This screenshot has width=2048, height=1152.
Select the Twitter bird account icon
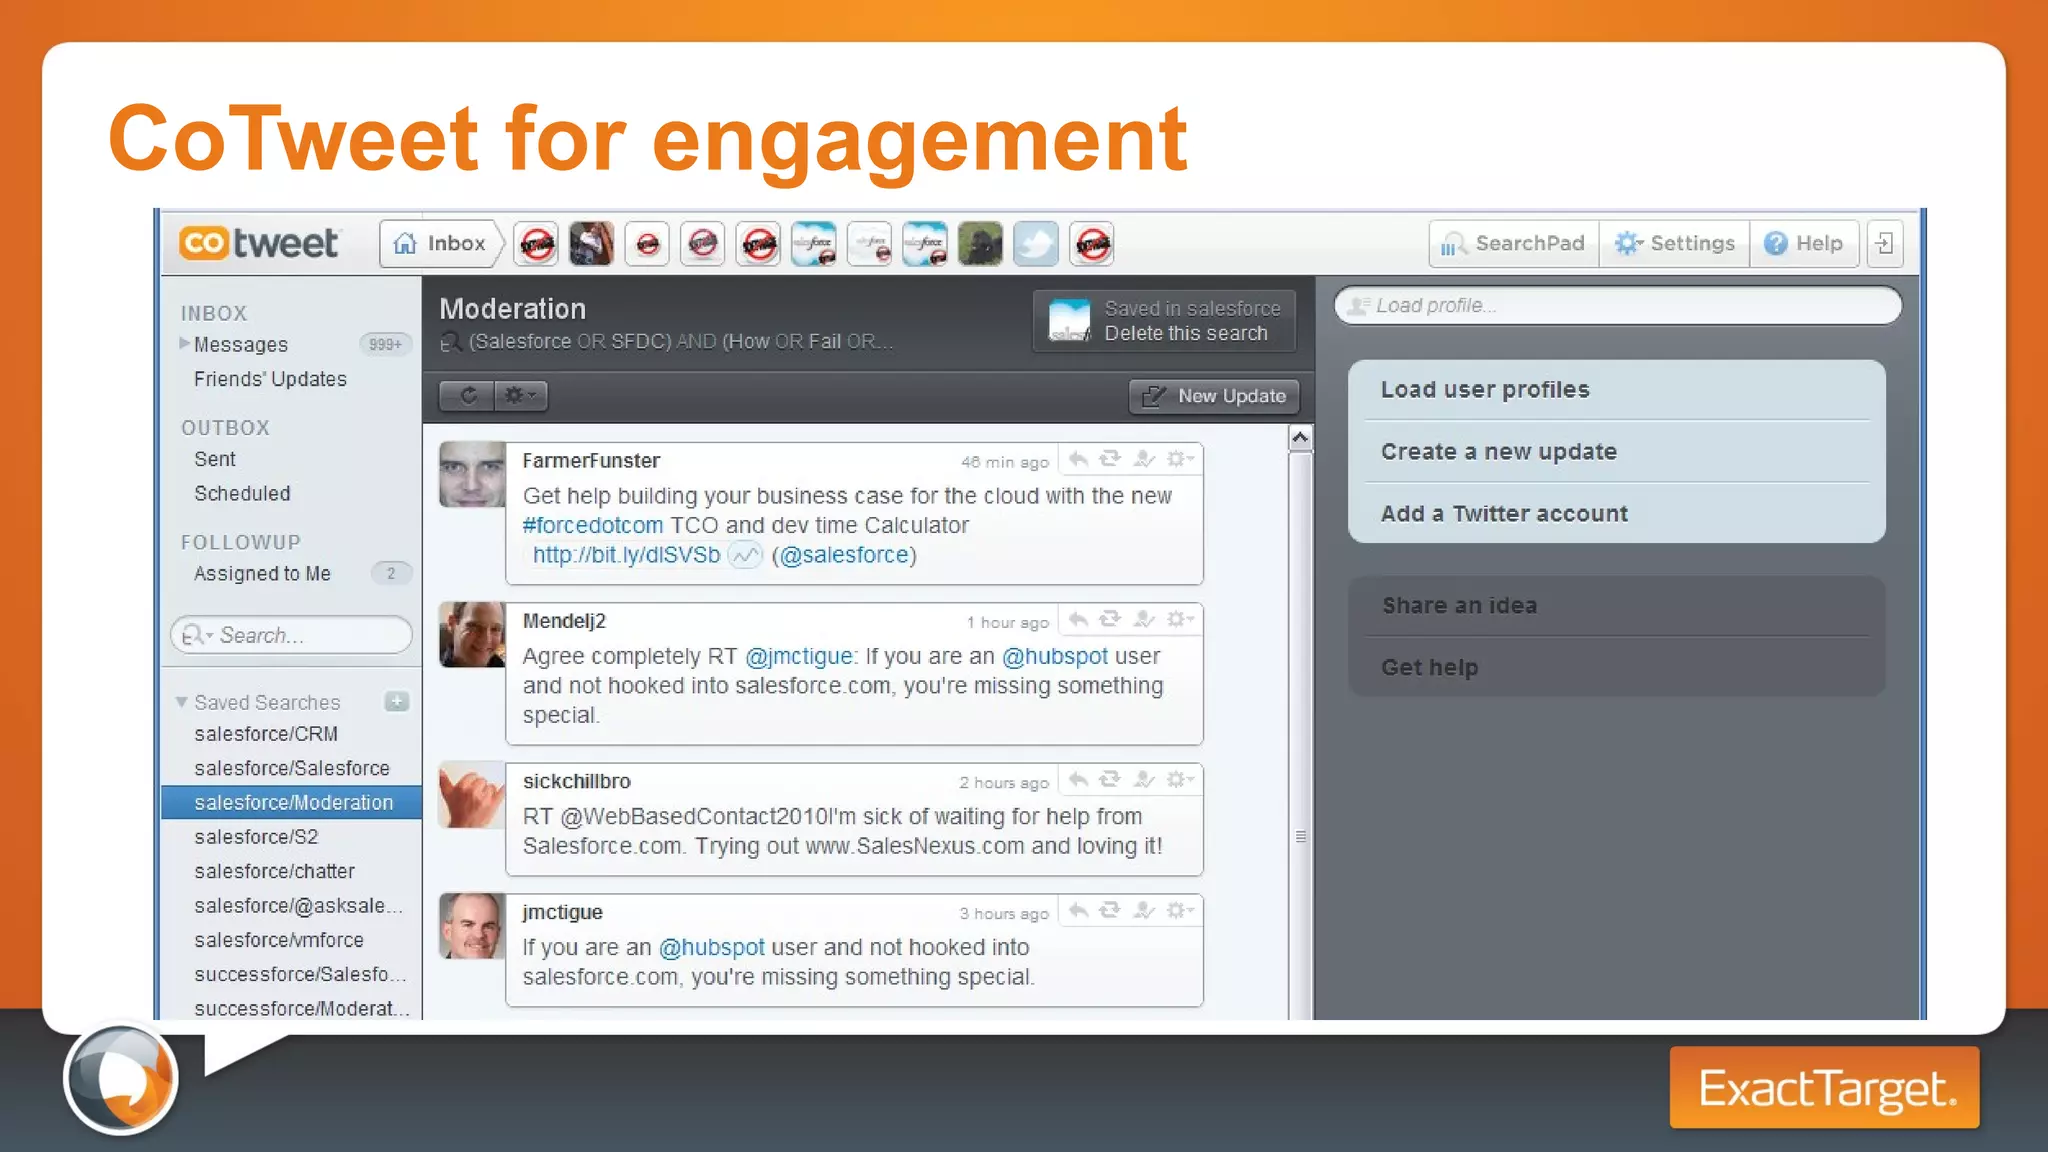point(1036,244)
